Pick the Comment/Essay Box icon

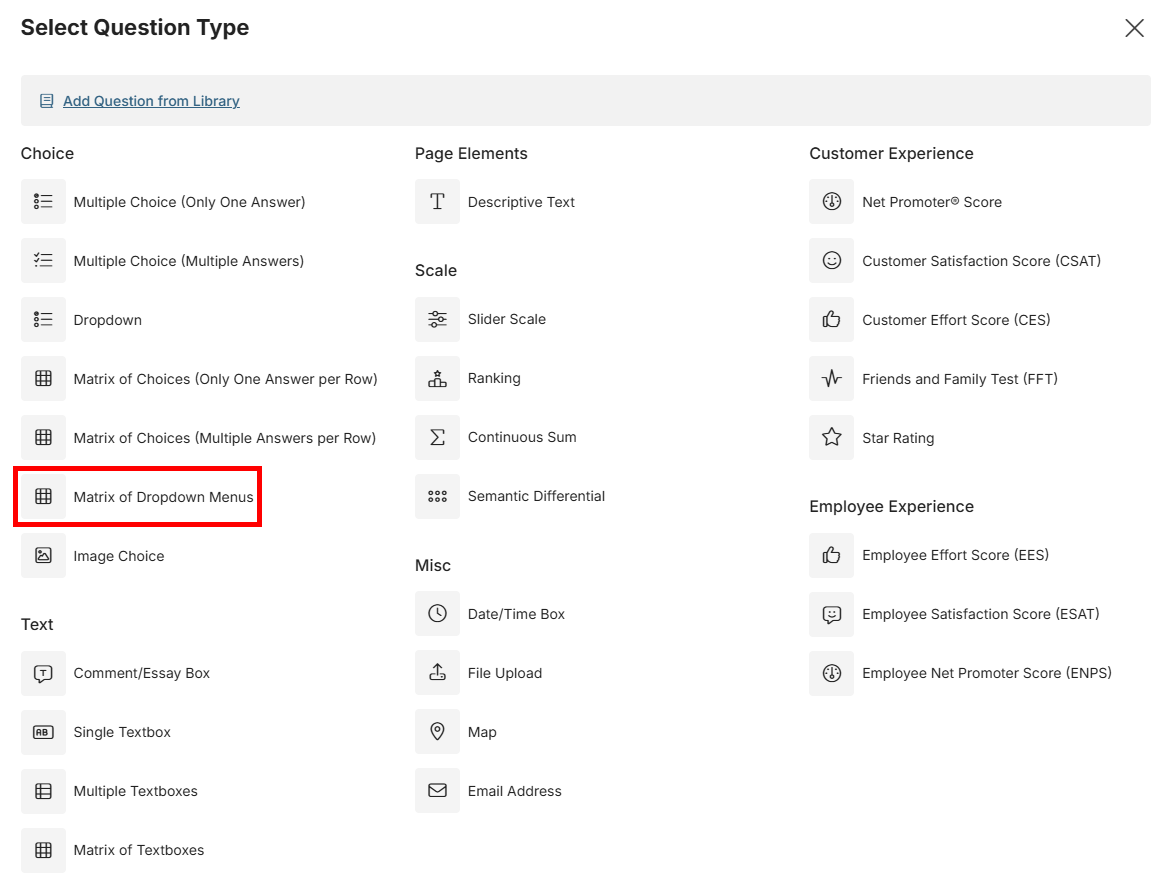click(43, 673)
